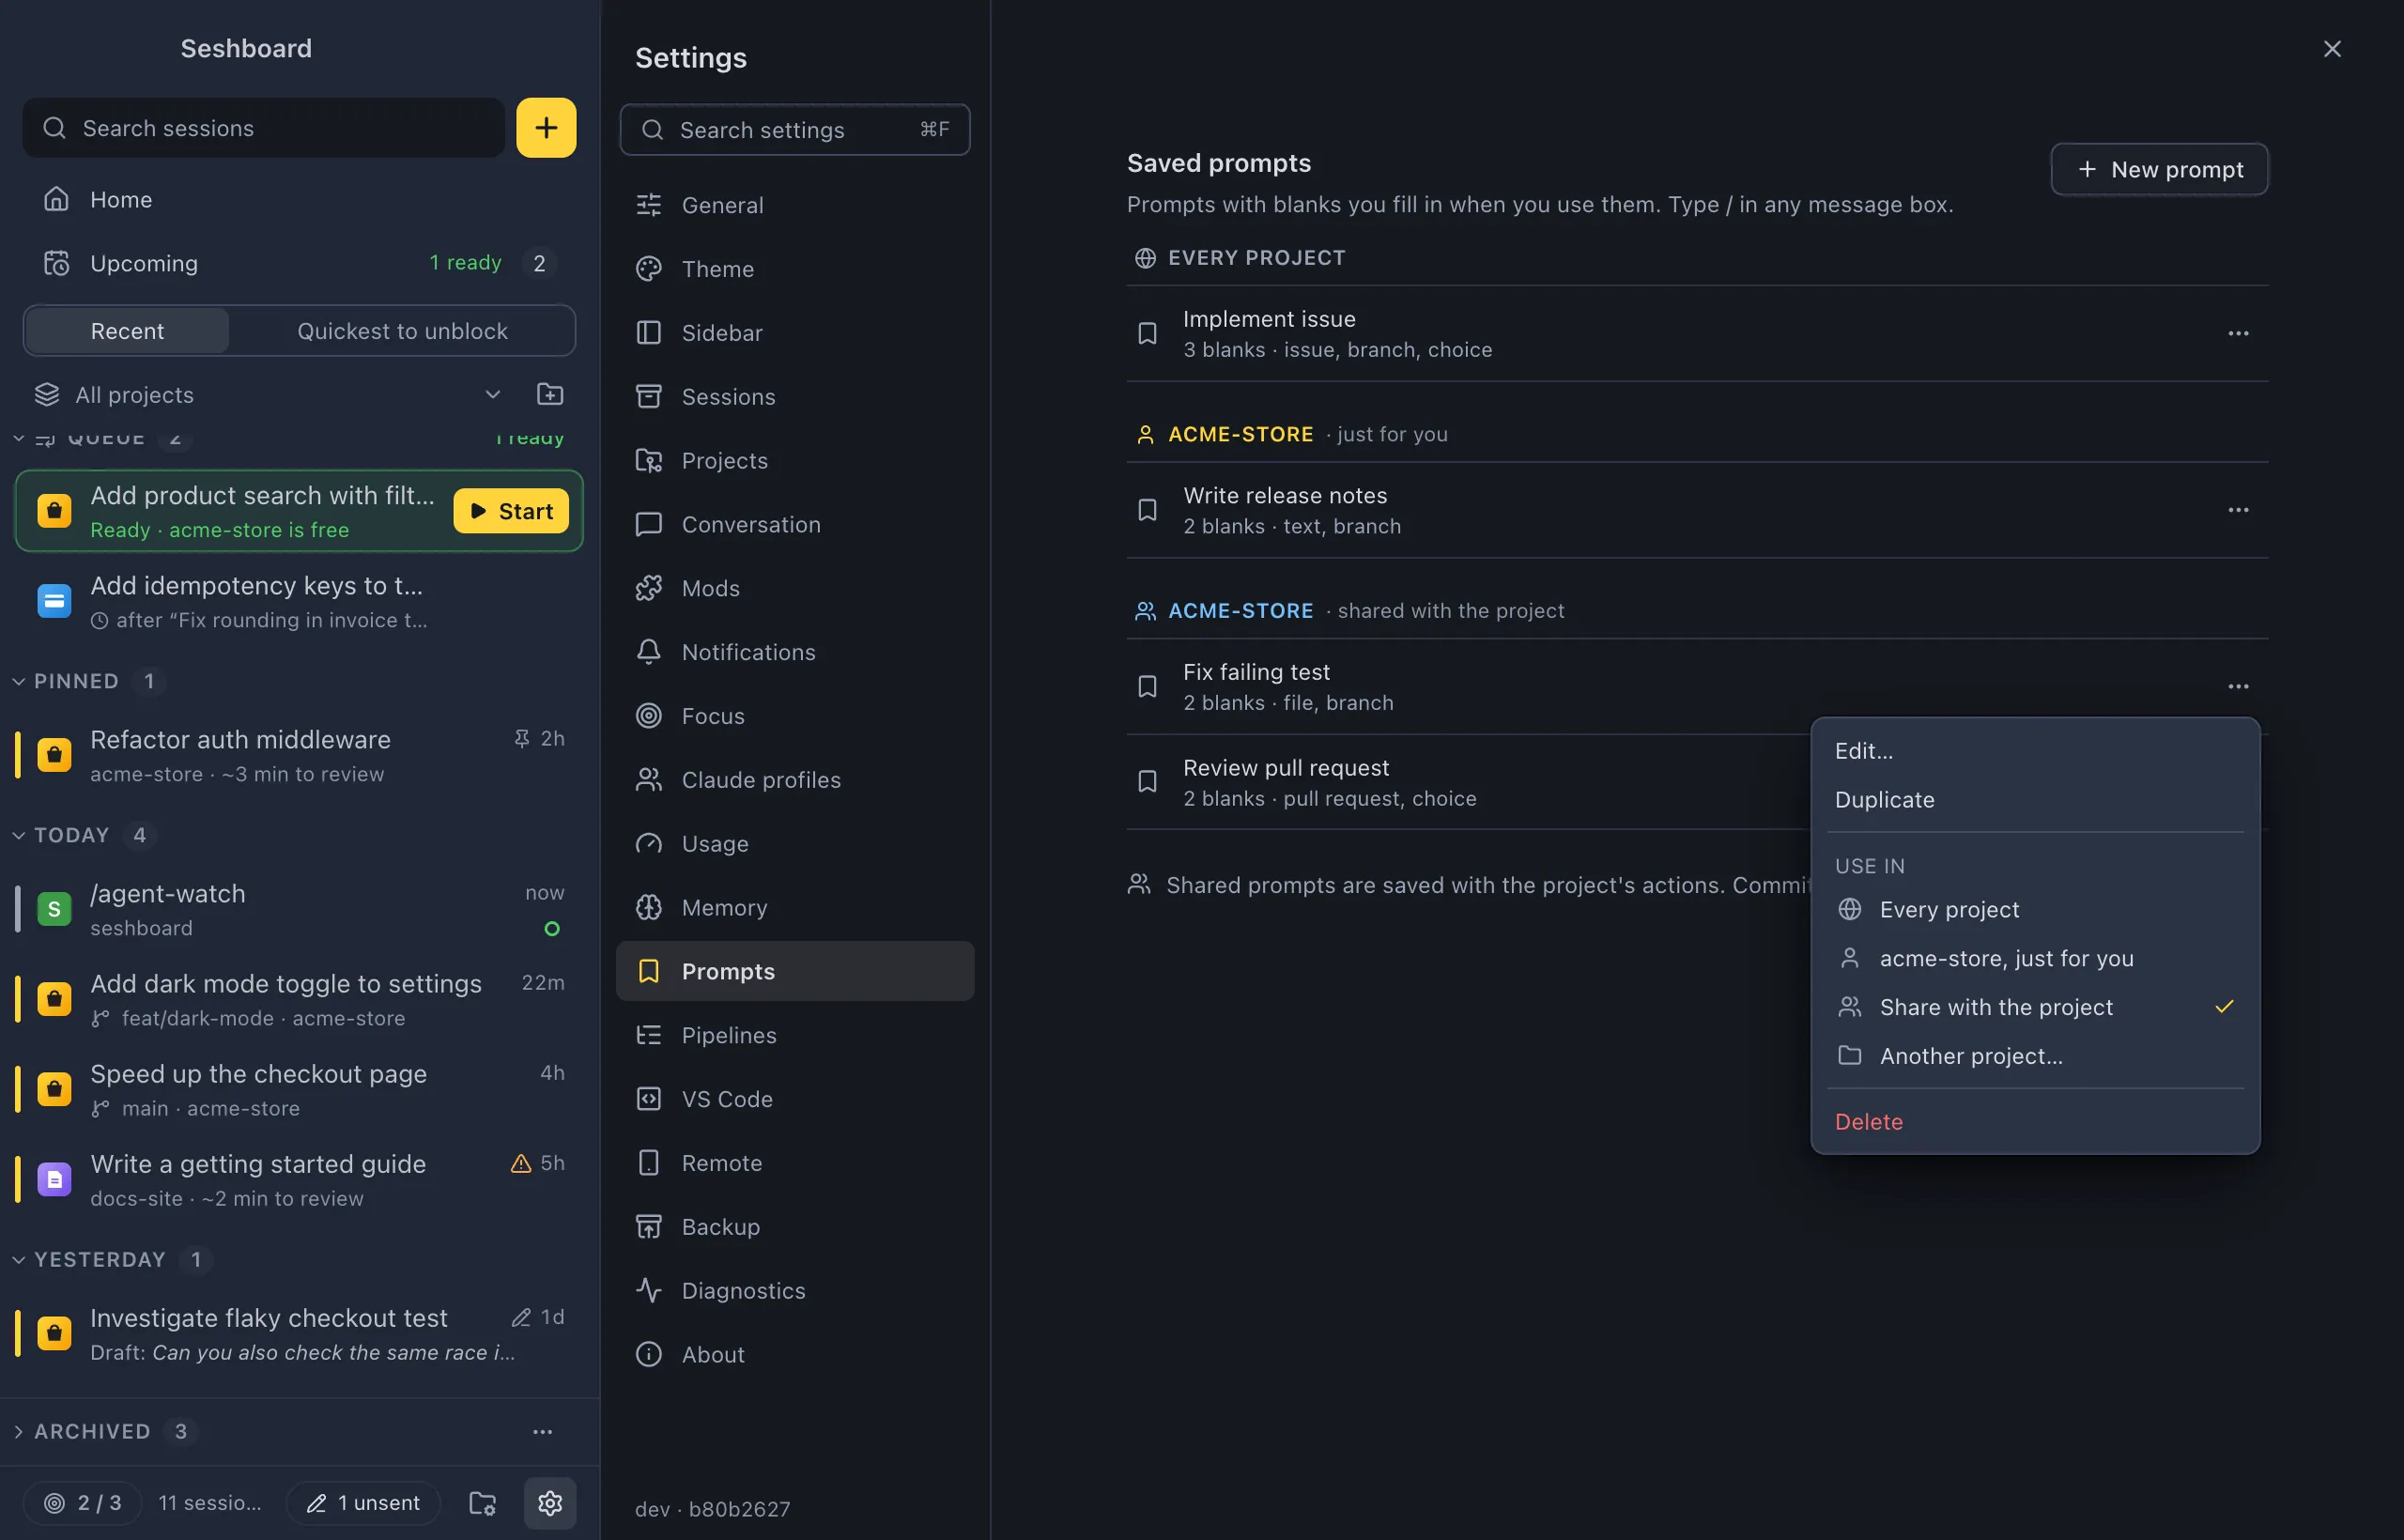
Task: Click the yellow new session plus button
Action: click(x=546, y=128)
